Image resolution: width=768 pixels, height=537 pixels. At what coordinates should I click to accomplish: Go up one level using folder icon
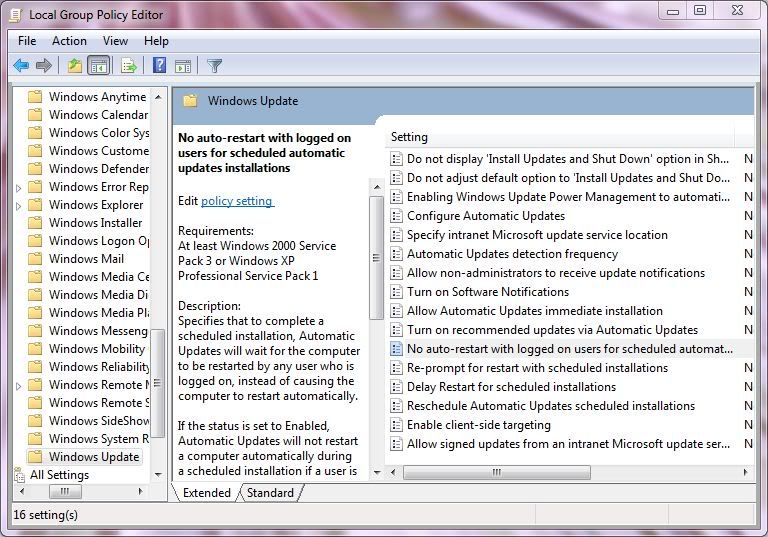point(74,66)
